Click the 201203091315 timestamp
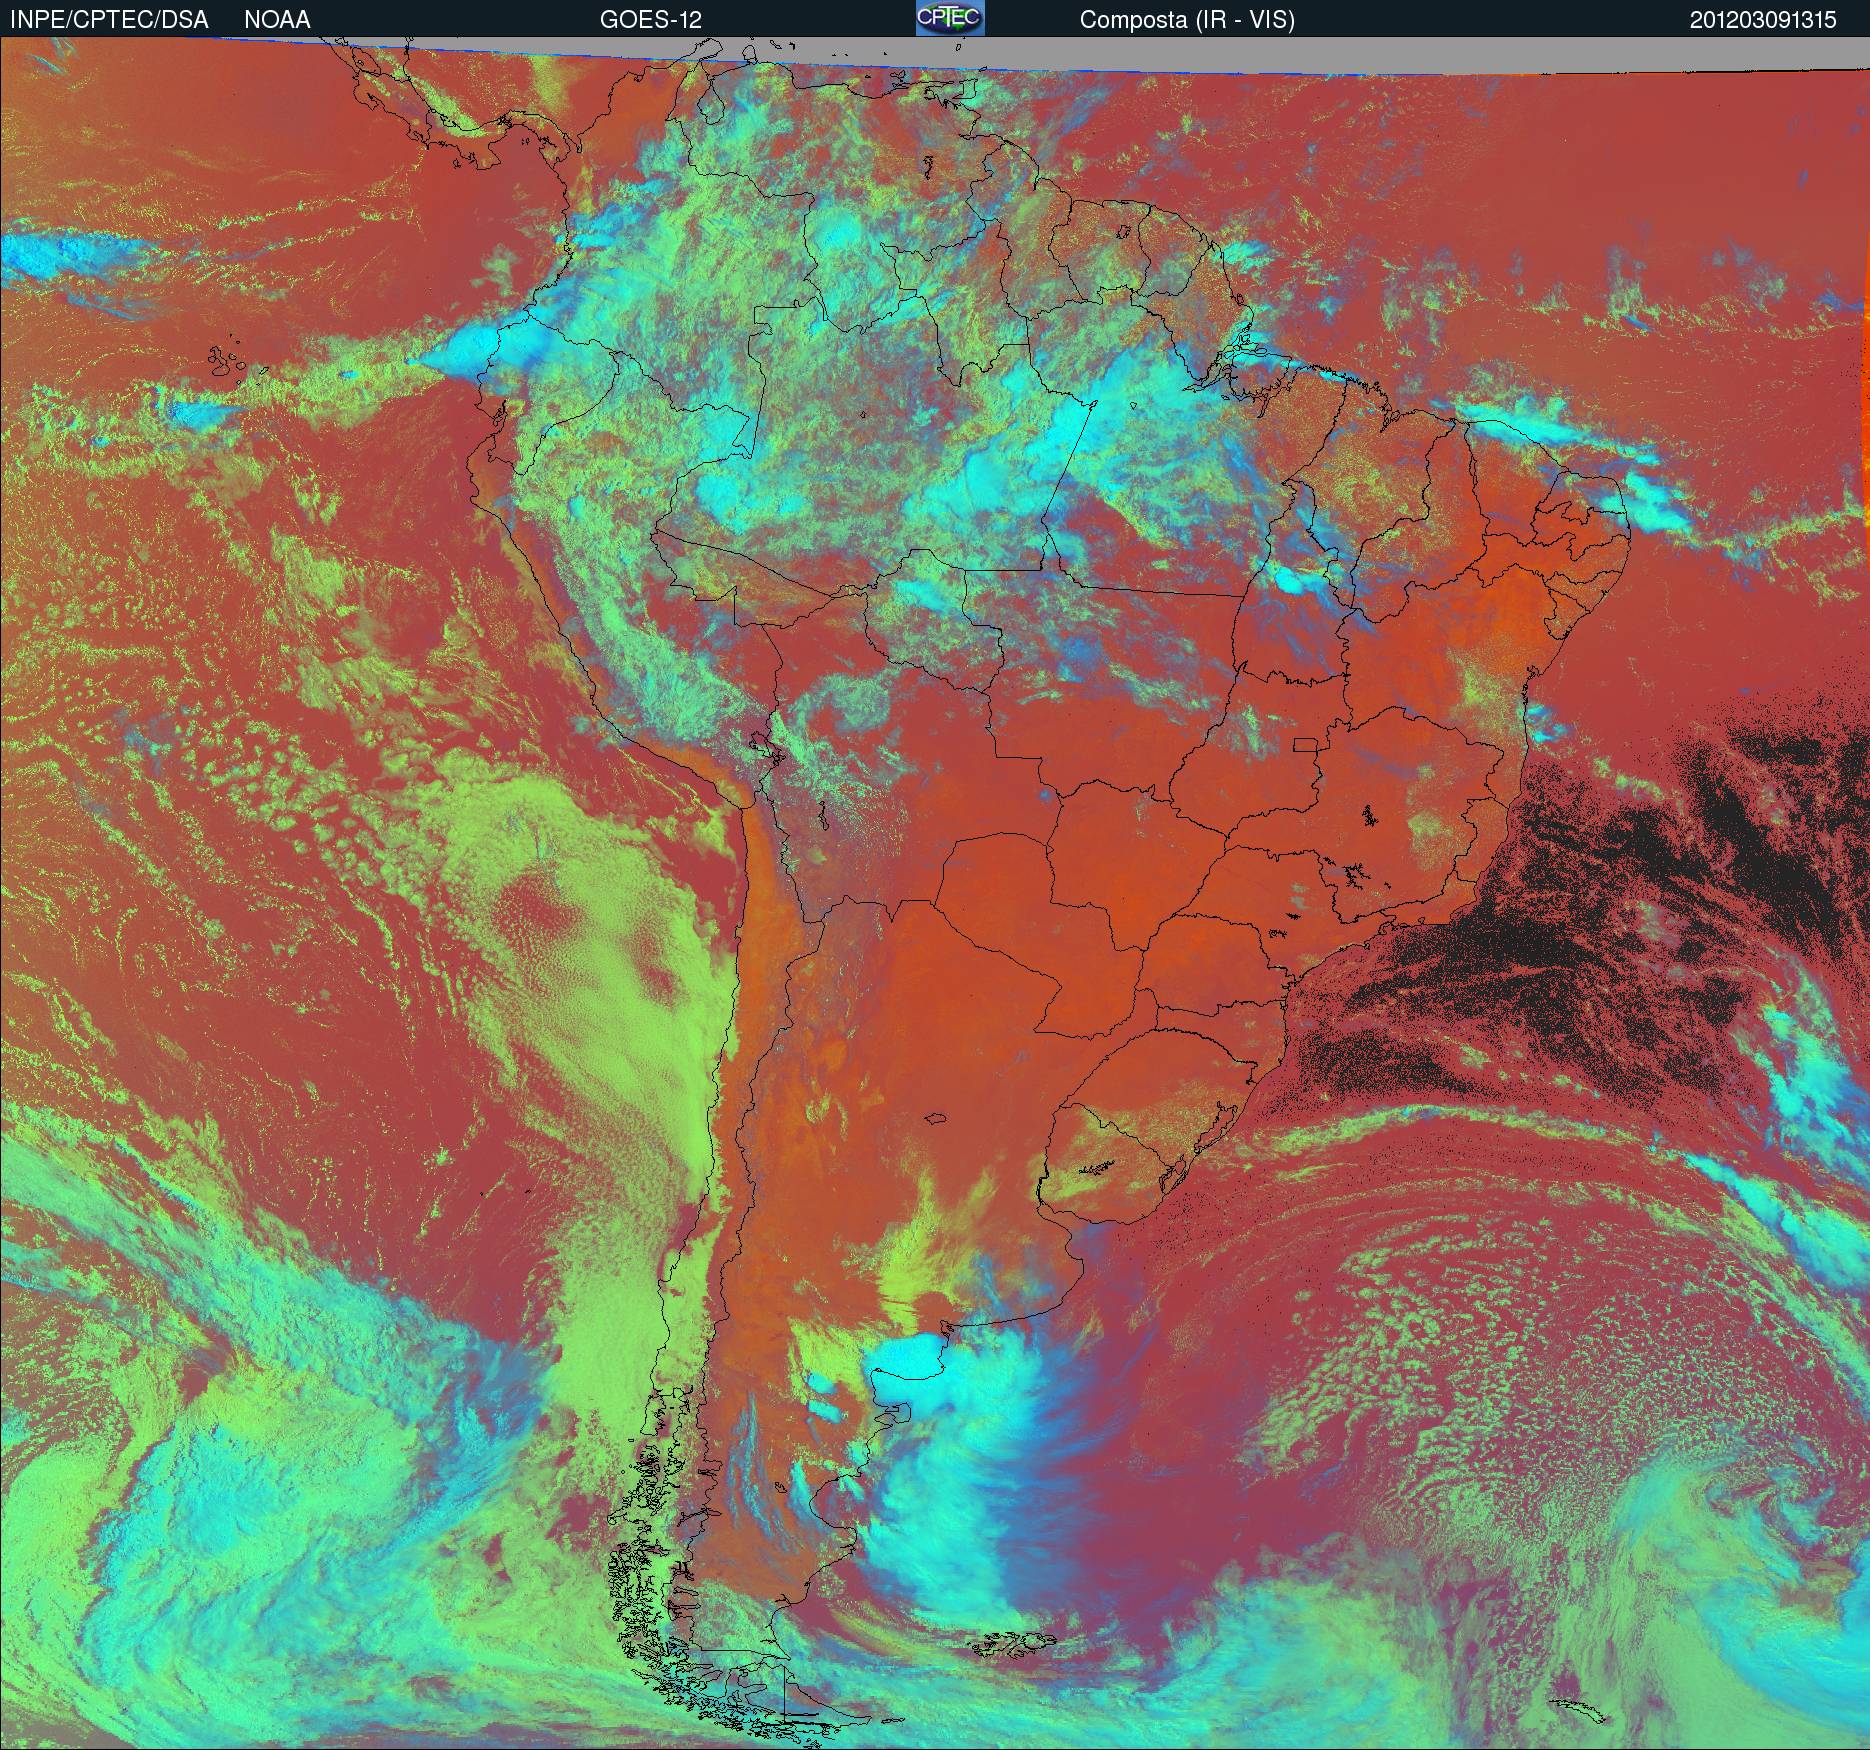The image size is (1870, 1750). 1763,20
